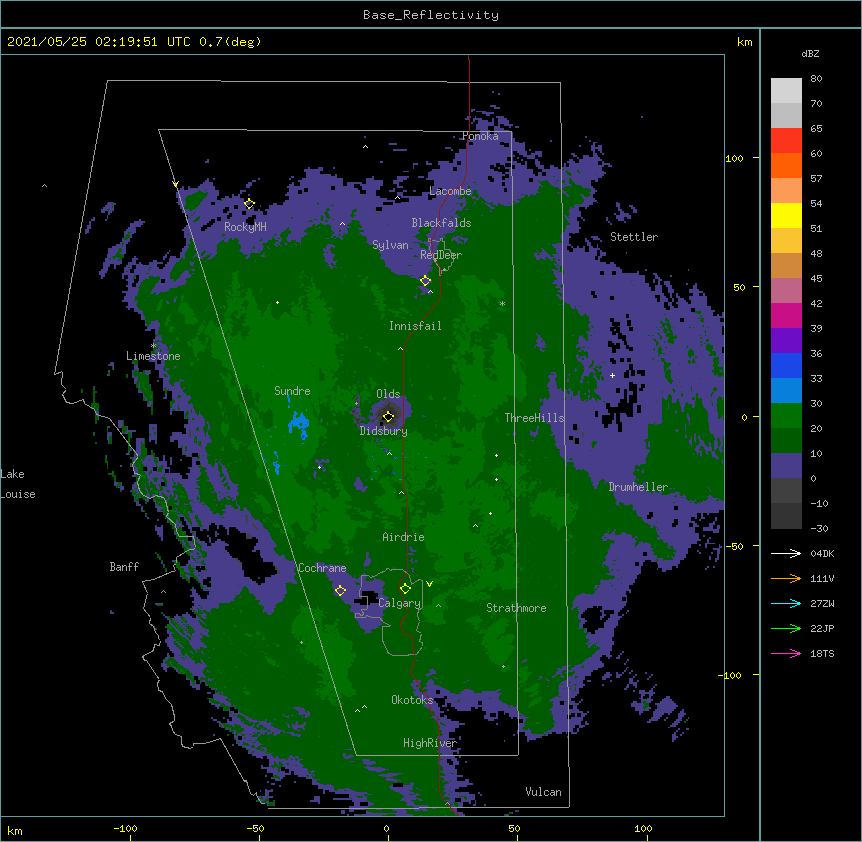Click the cyan 27ZW arrow in legend

(786, 603)
